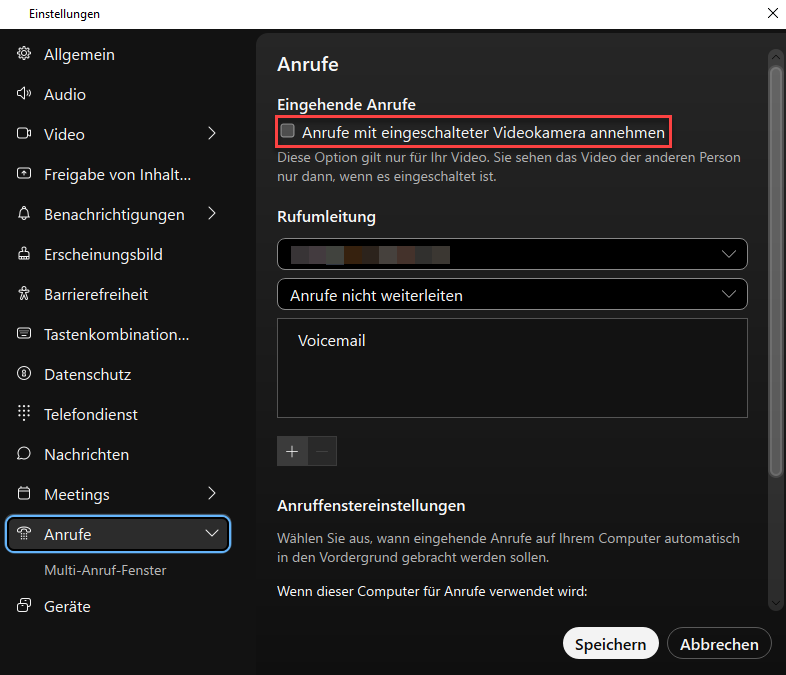Click the Benachrichtigungen bell icon
This screenshot has width=786, height=675.
pyautogui.click(x=25, y=214)
